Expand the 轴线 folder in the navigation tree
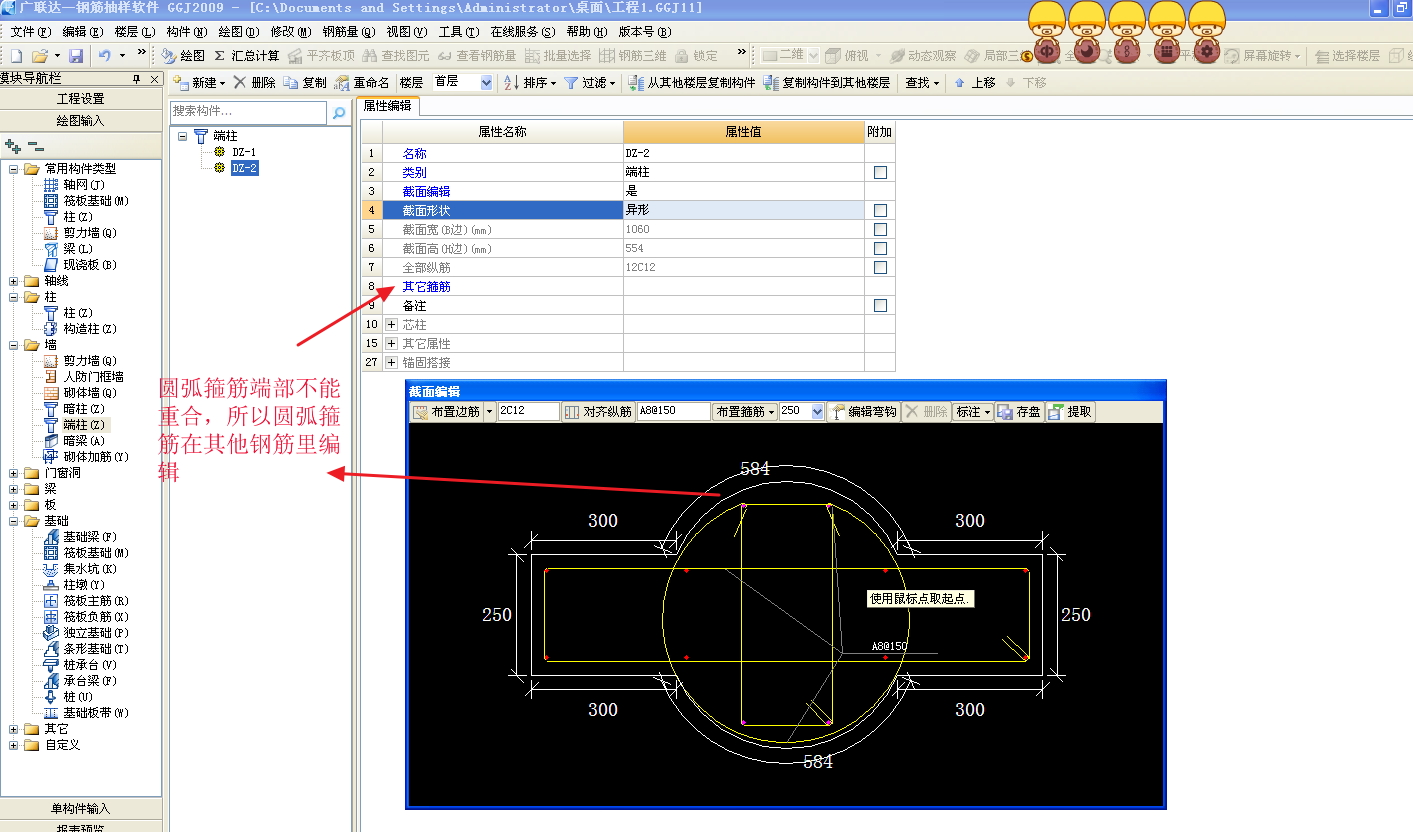 (14, 281)
